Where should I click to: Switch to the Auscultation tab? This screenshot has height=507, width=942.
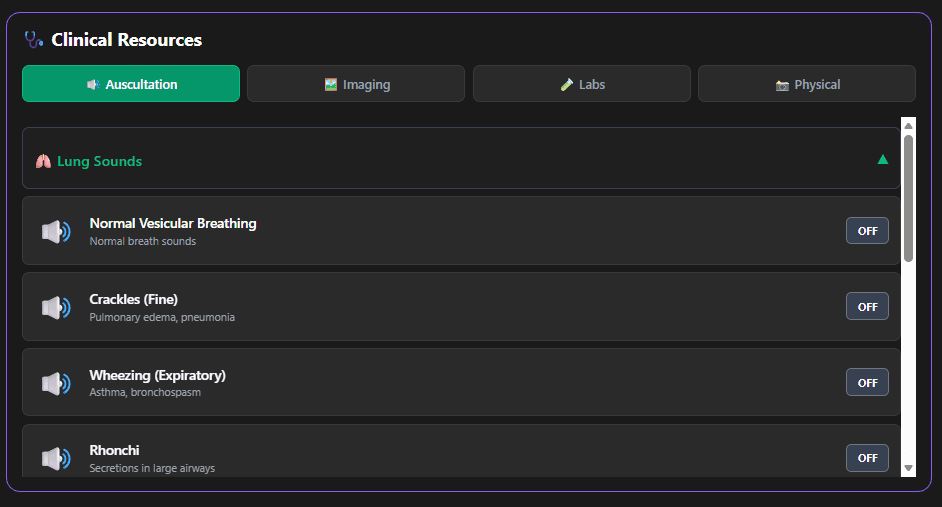coord(131,84)
